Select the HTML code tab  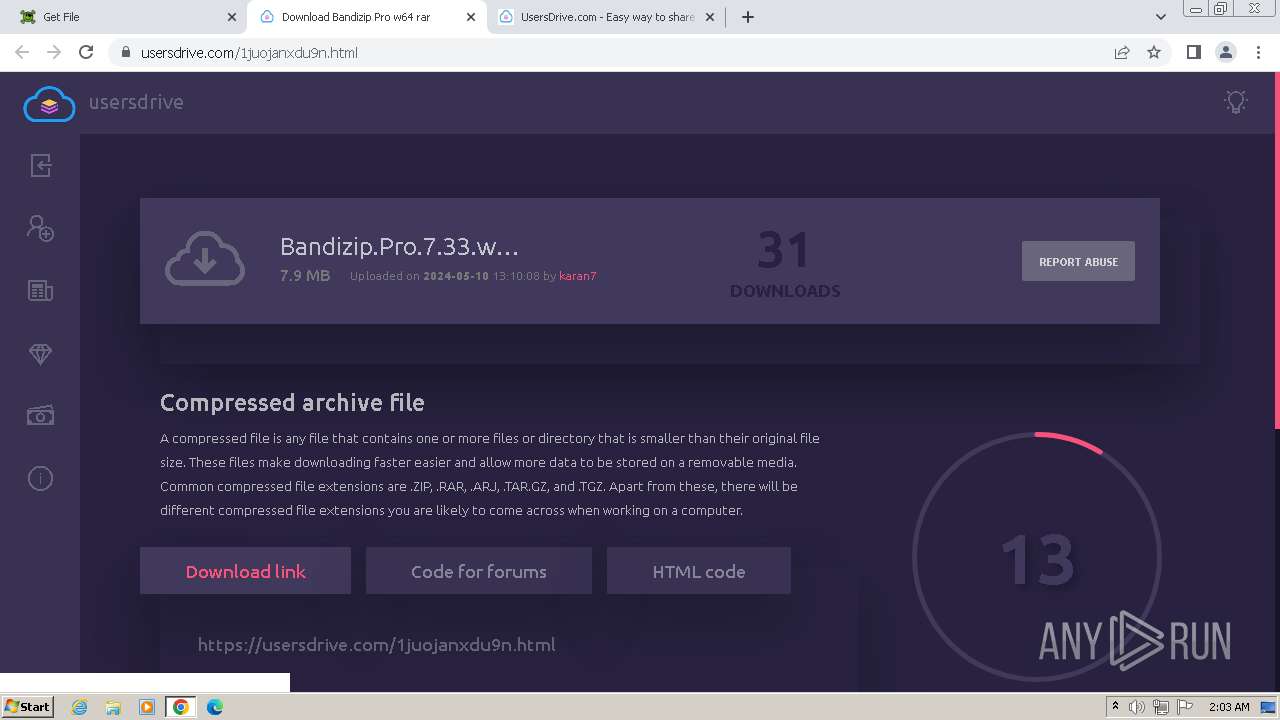coord(698,571)
